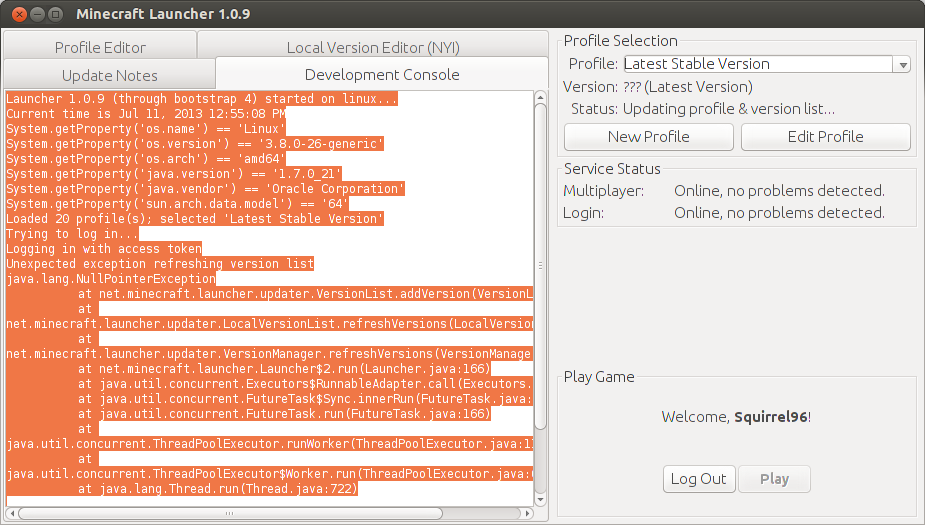This screenshot has height=525, width=925.
Task: Switch to Local Version Editor (NYI) tab
Action: point(373,47)
